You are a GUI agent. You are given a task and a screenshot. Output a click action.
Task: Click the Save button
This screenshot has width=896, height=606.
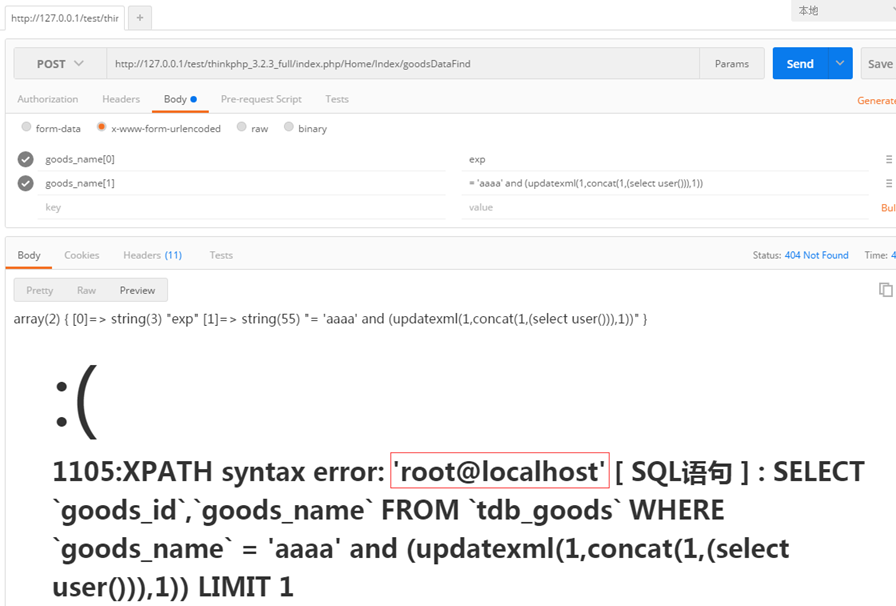coord(879,63)
